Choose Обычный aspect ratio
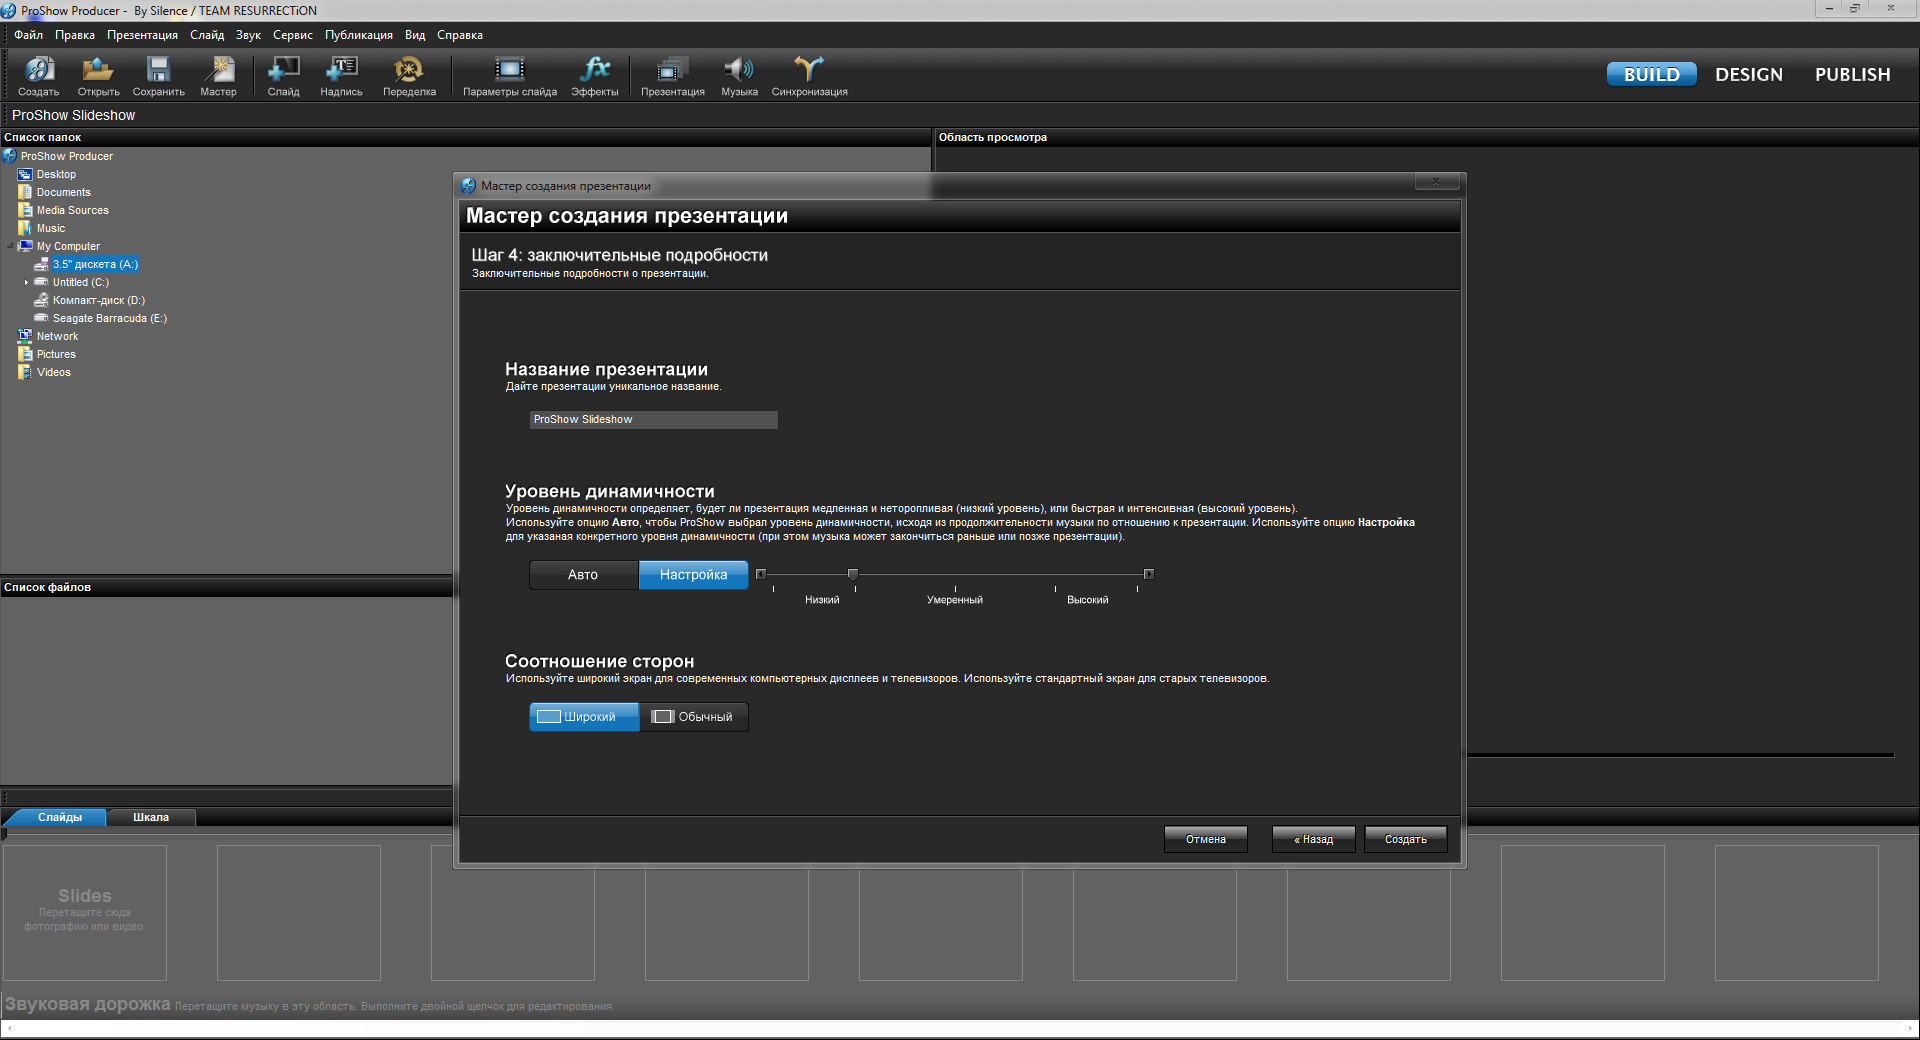This screenshot has width=1920, height=1040. click(x=693, y=717)
